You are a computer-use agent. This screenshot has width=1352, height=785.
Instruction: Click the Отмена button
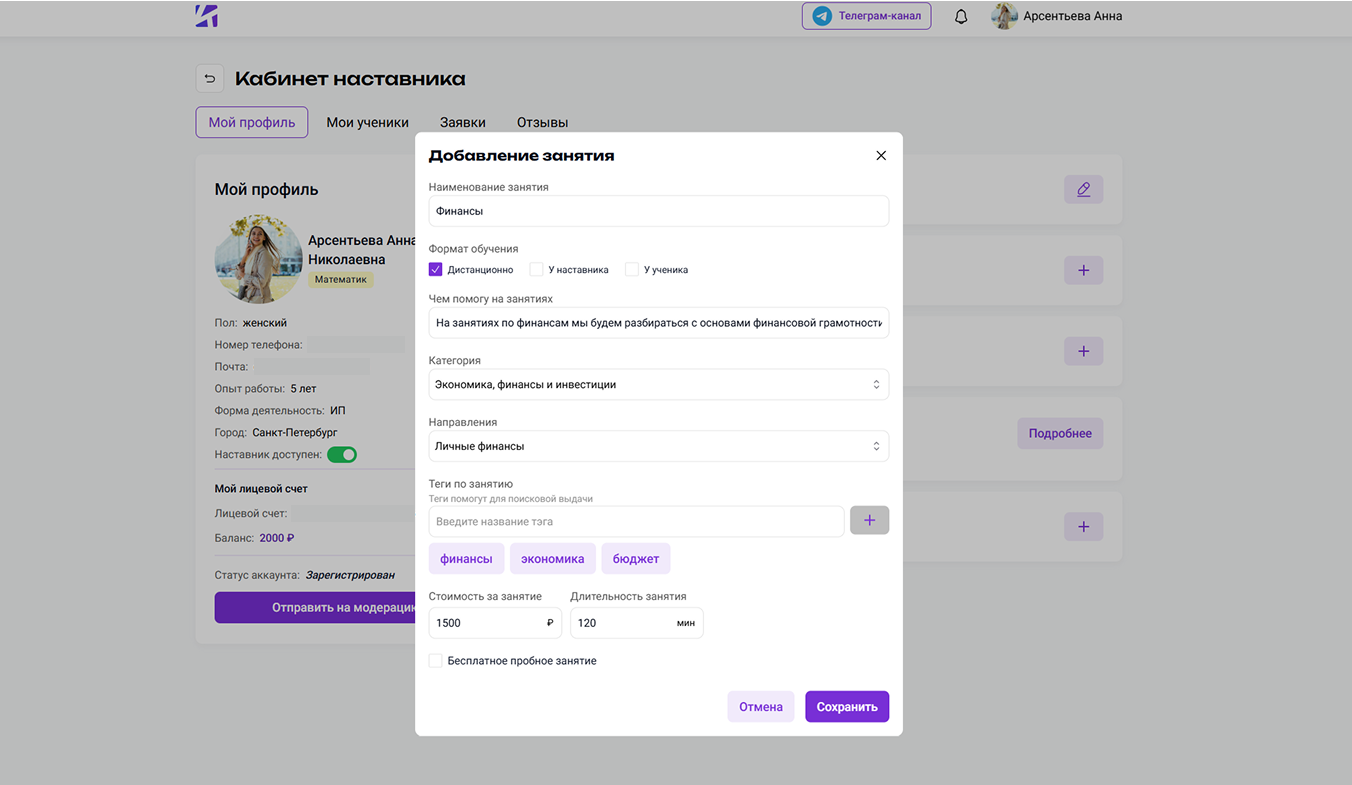click(760, 707)
